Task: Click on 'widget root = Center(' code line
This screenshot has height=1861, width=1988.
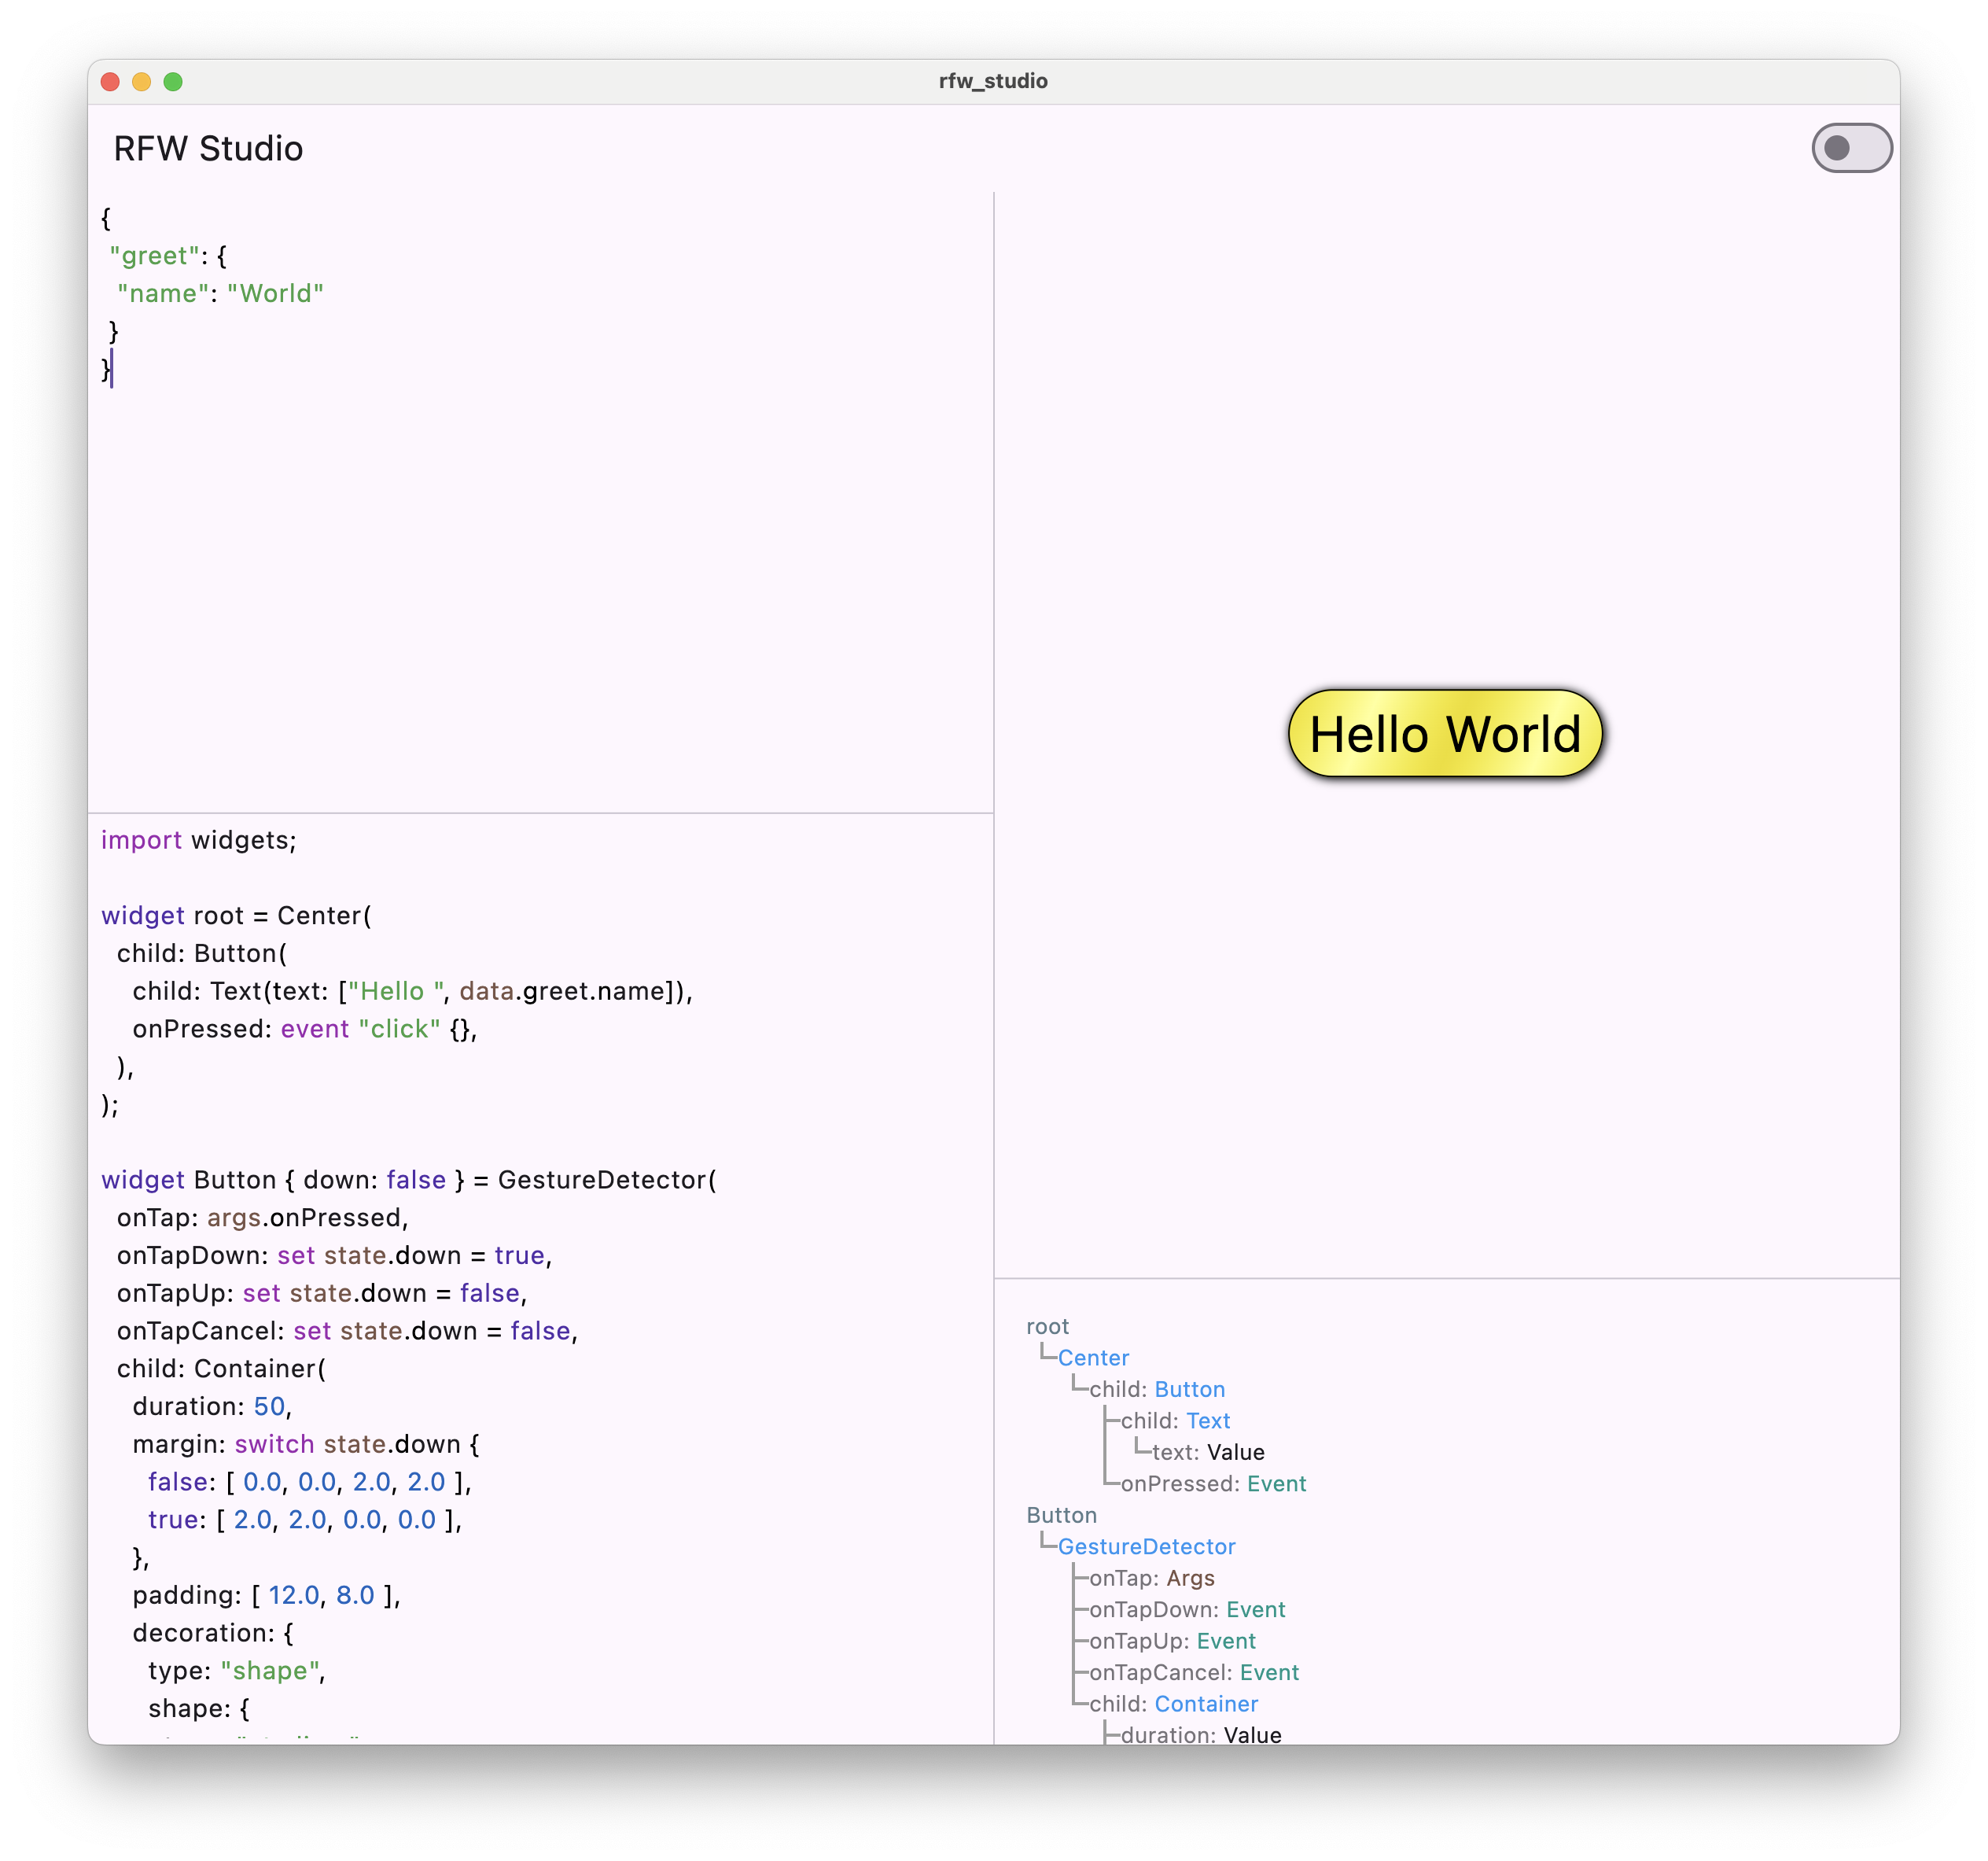Action: [x=236, y=916]
